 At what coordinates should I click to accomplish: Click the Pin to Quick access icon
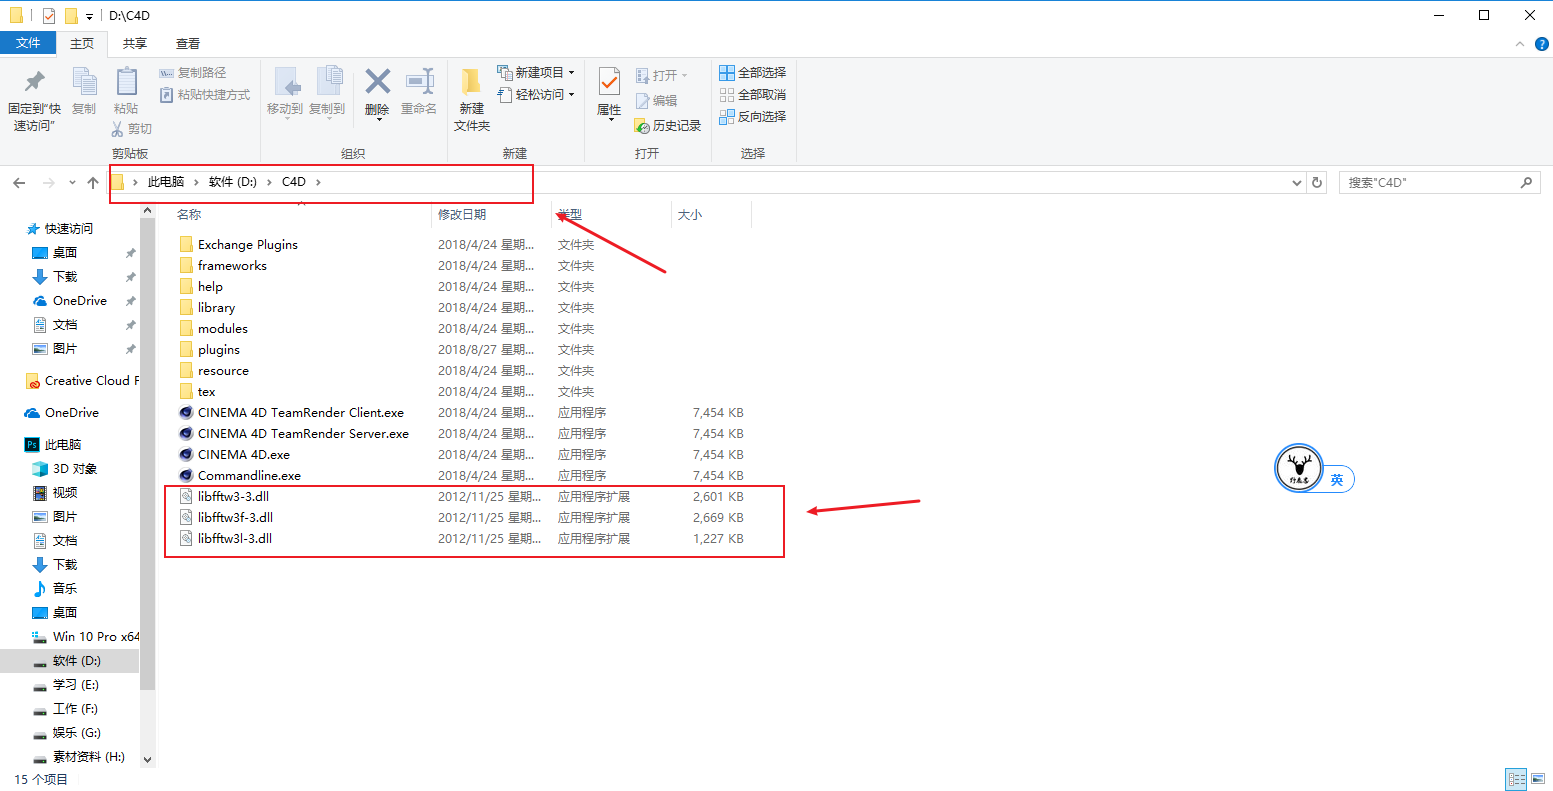coord(34,81)
